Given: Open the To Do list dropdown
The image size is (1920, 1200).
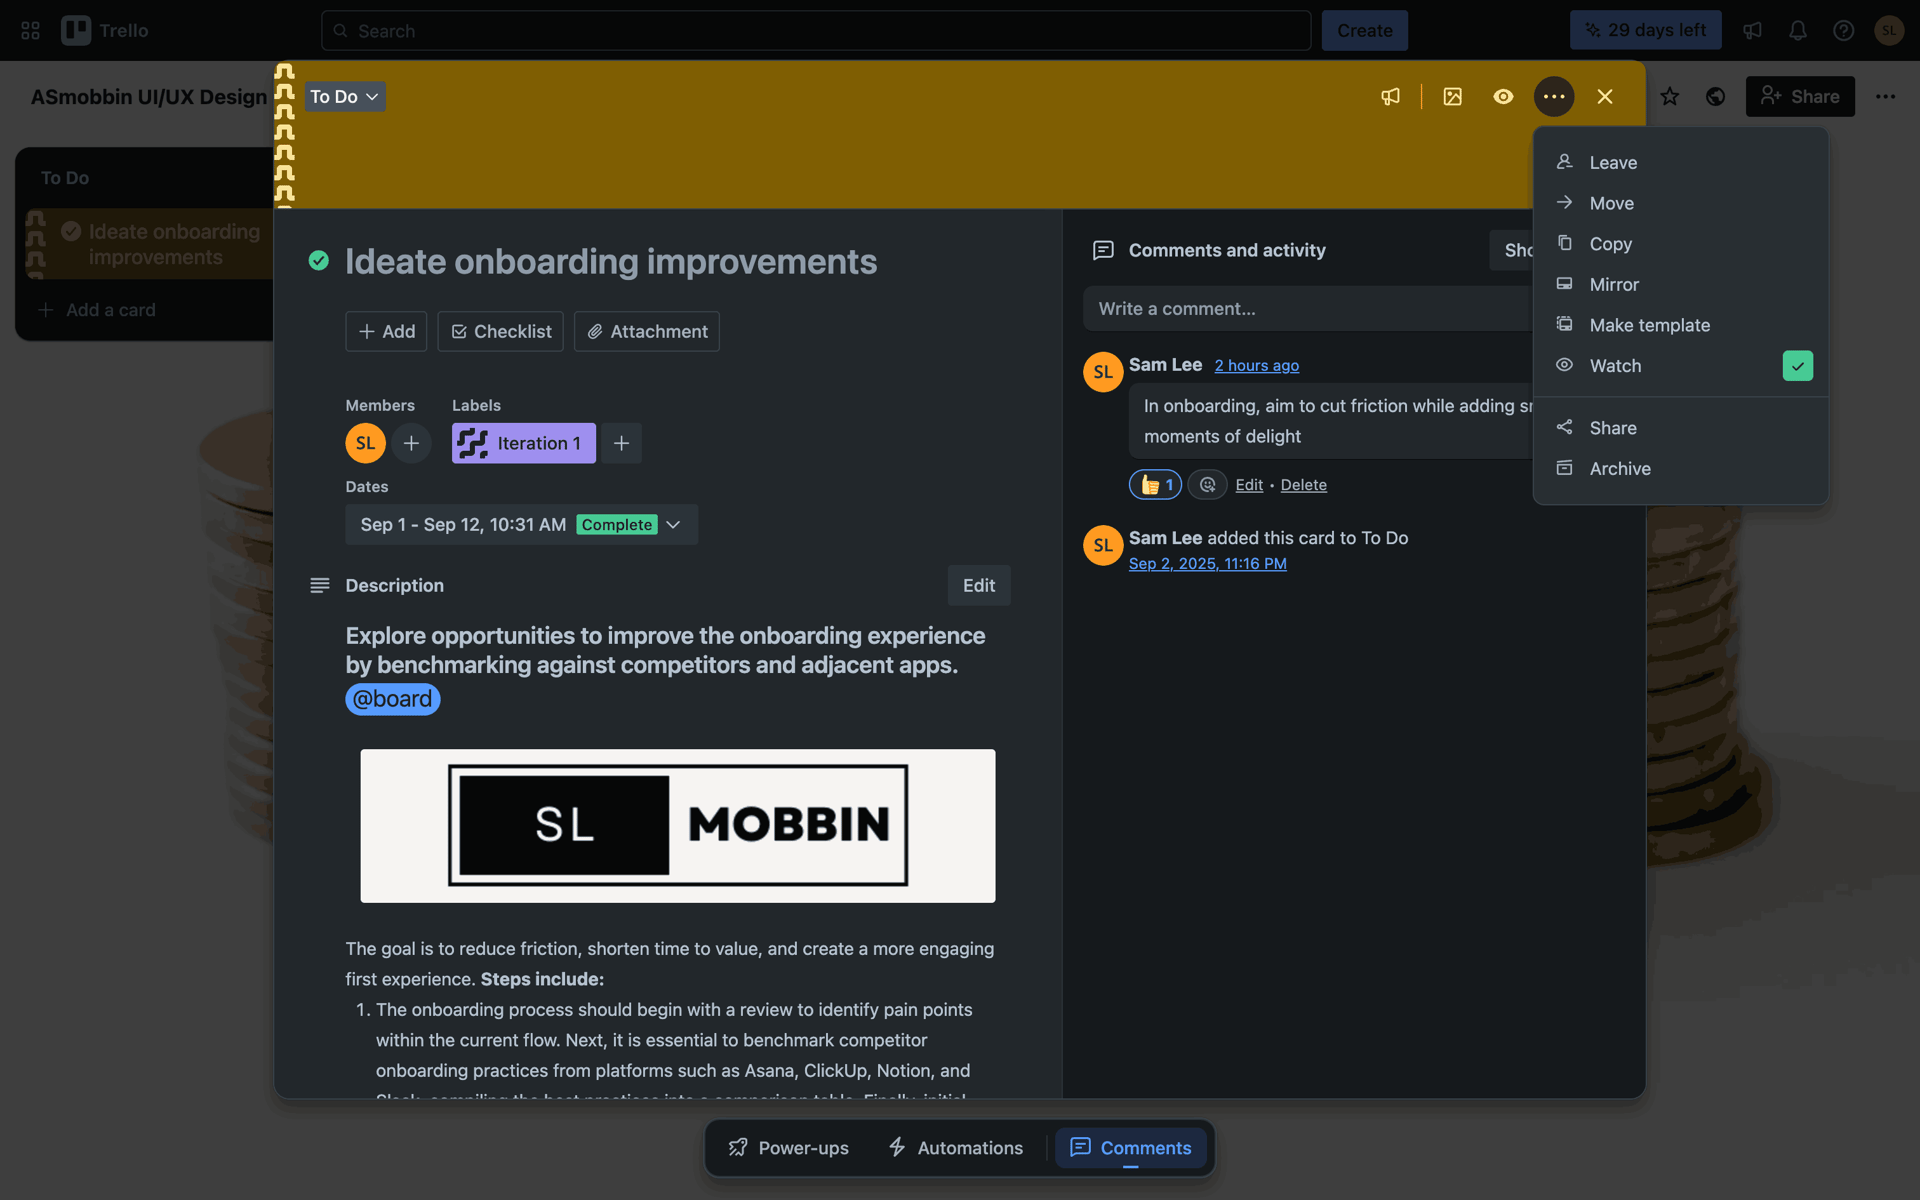Looking at the screenshot, I should [344, 97].
